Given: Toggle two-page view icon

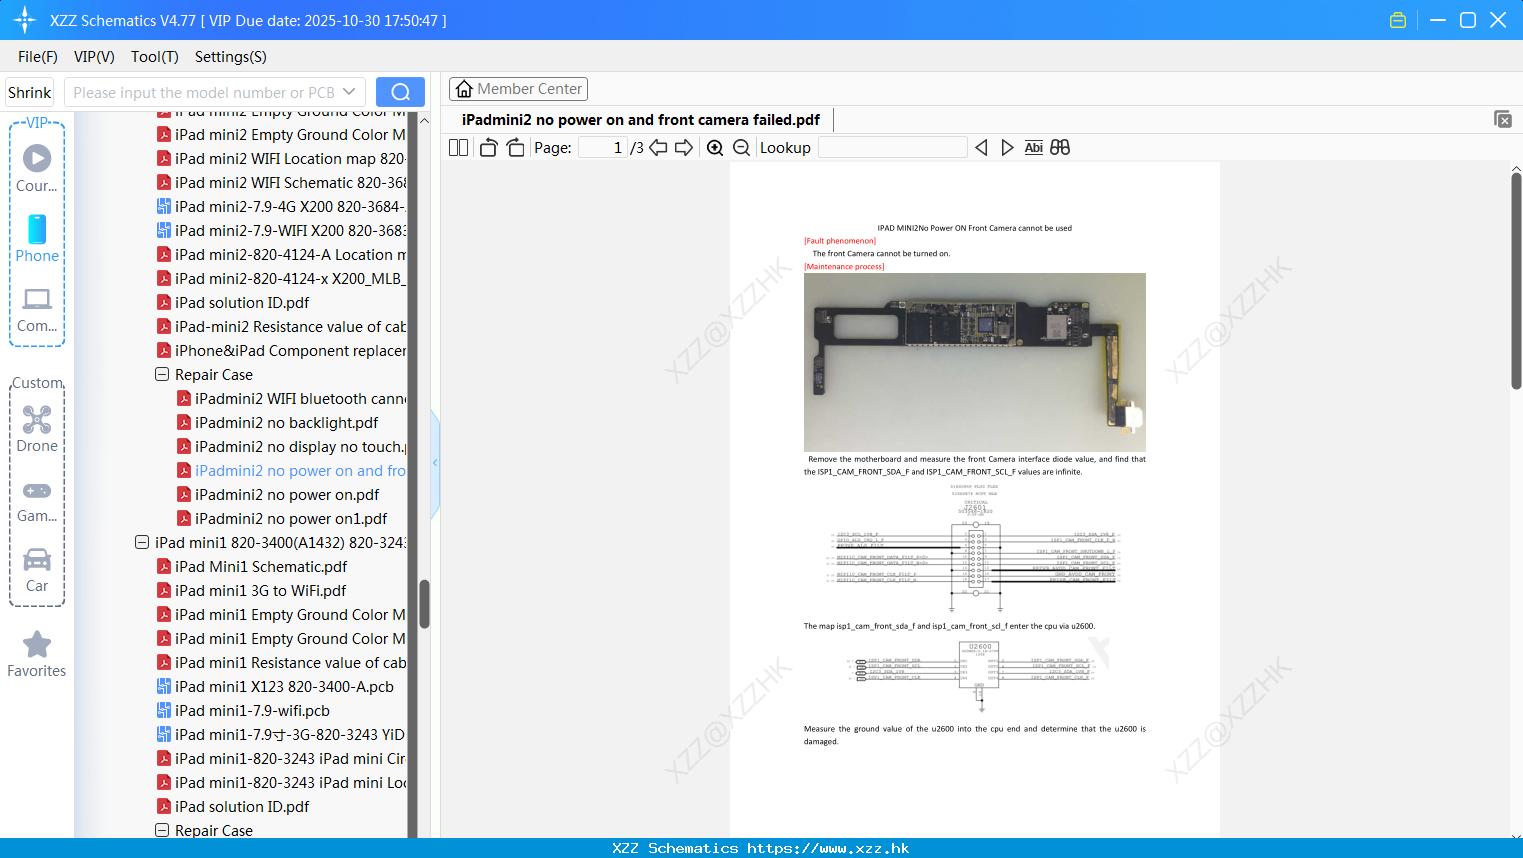Looking at the screenshot, I should click(x=459, y=147).
